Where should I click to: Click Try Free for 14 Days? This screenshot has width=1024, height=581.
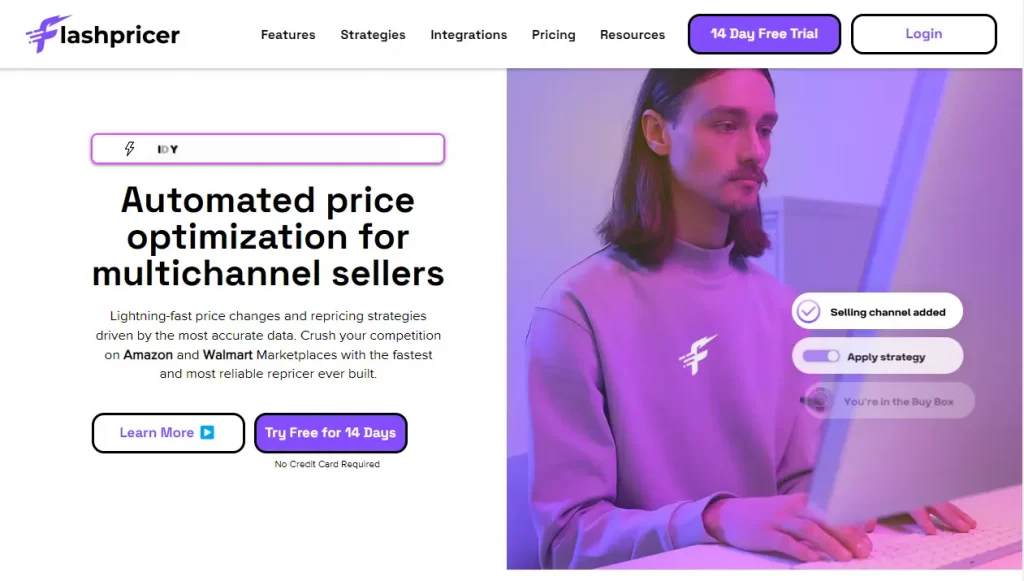coord(330,433)
